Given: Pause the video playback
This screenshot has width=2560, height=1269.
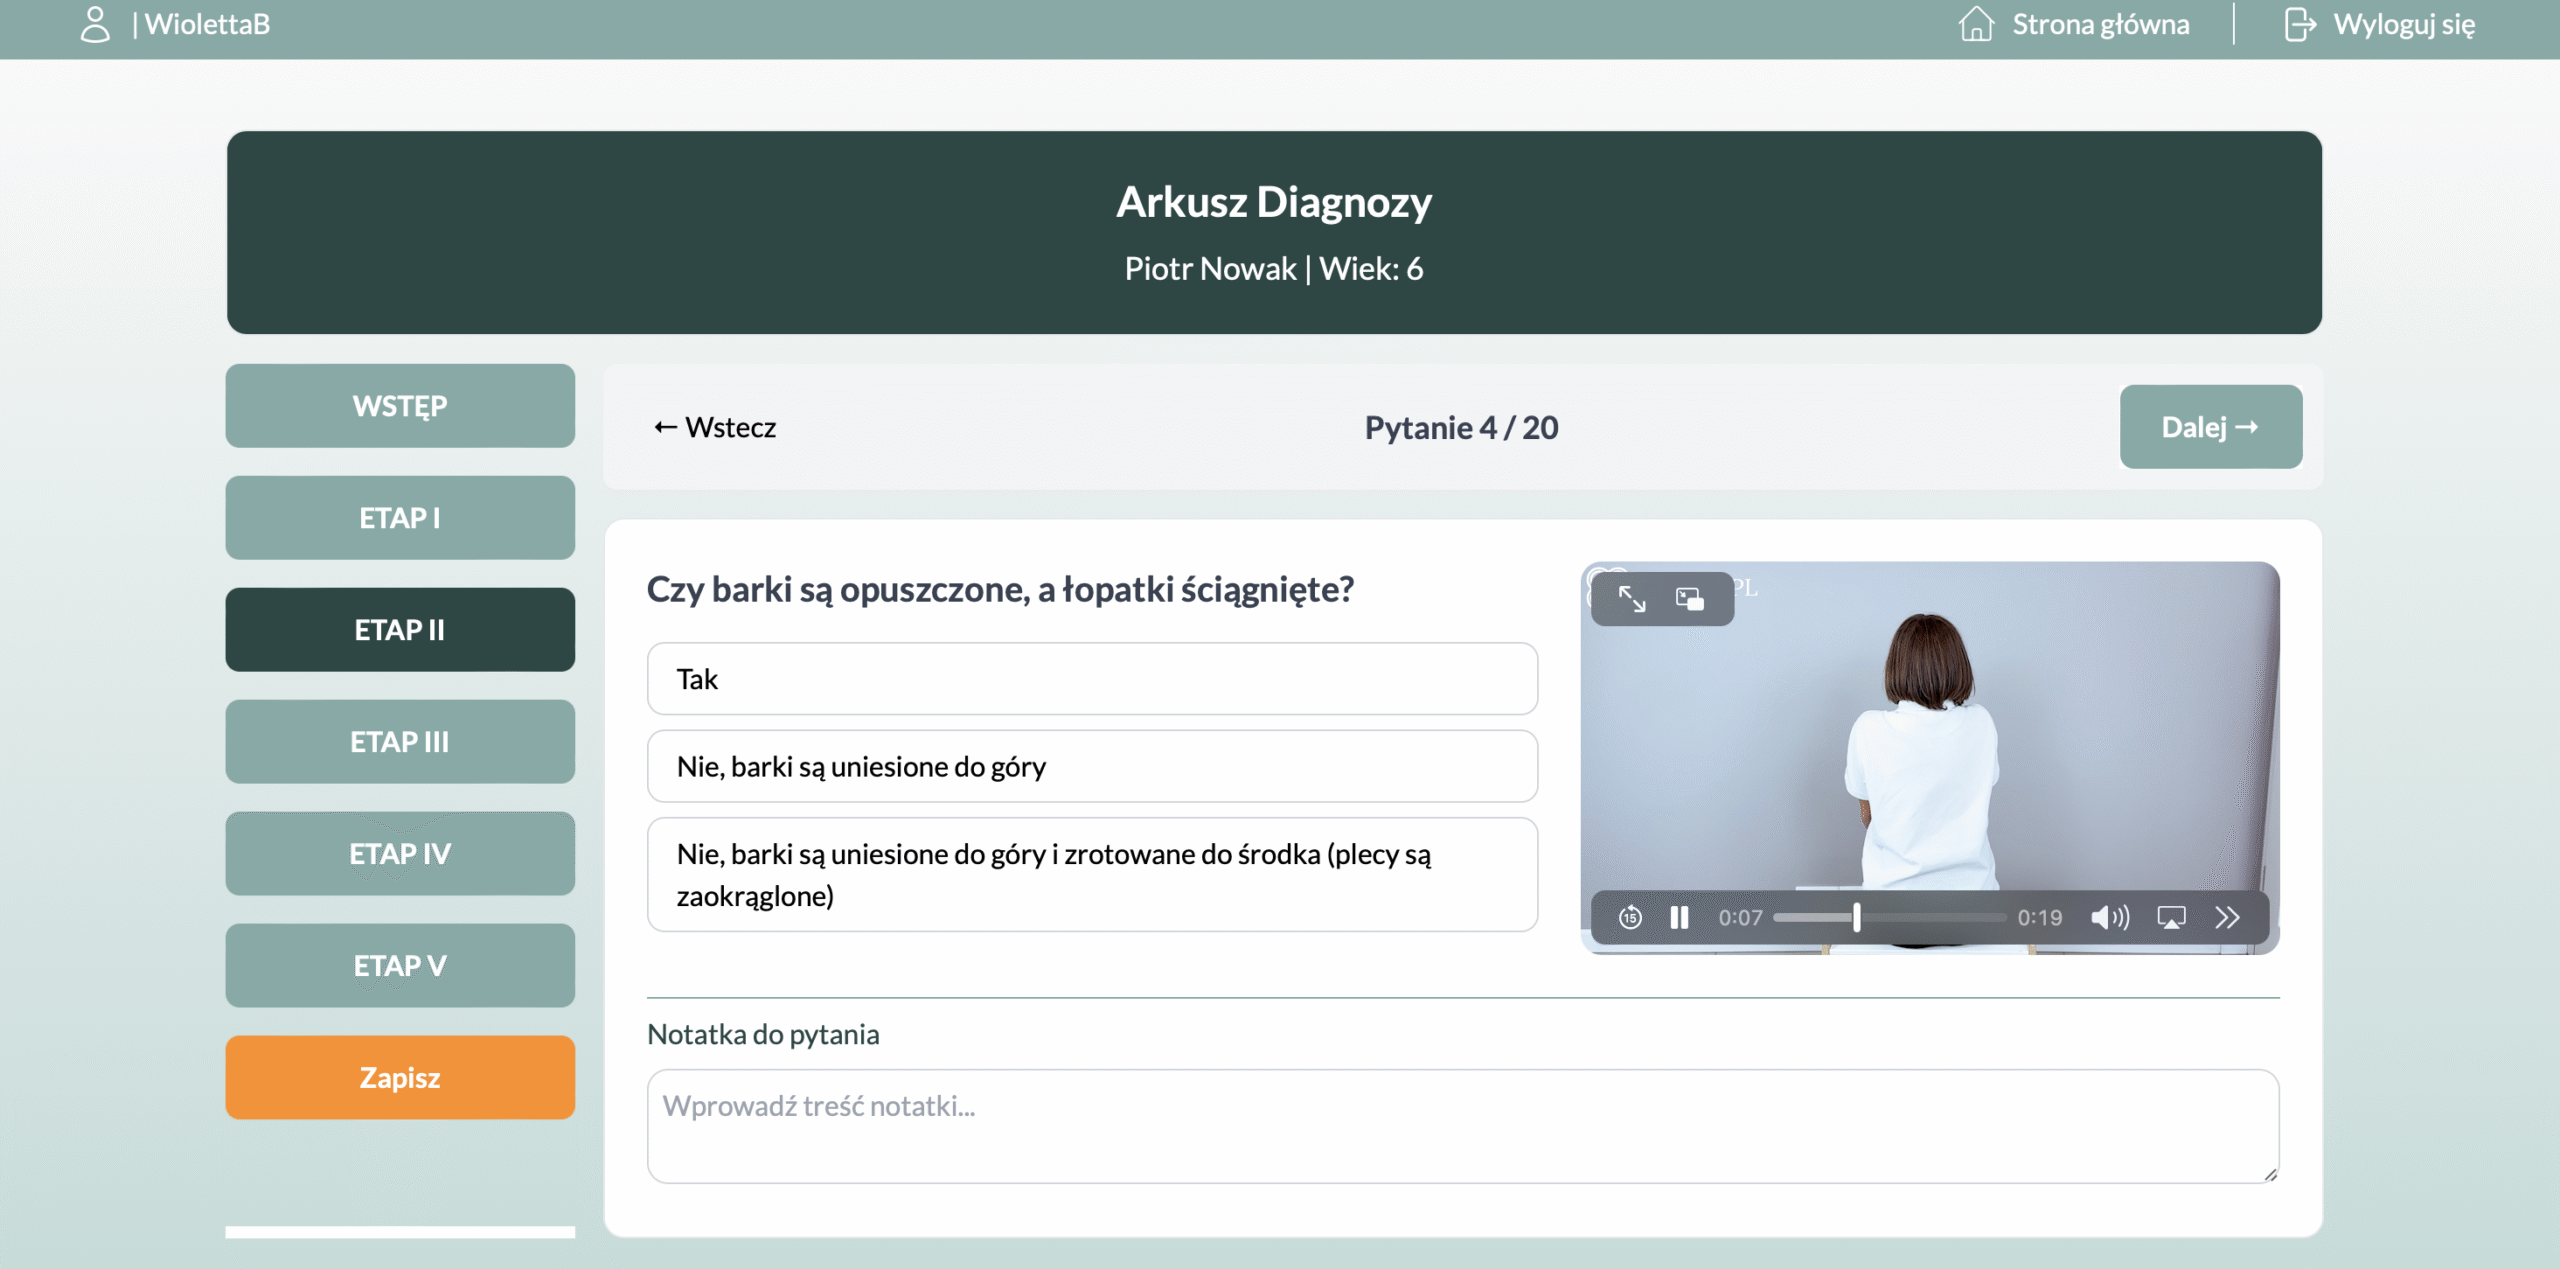Looking at the screenshot, I should [x=1679, y=917].
